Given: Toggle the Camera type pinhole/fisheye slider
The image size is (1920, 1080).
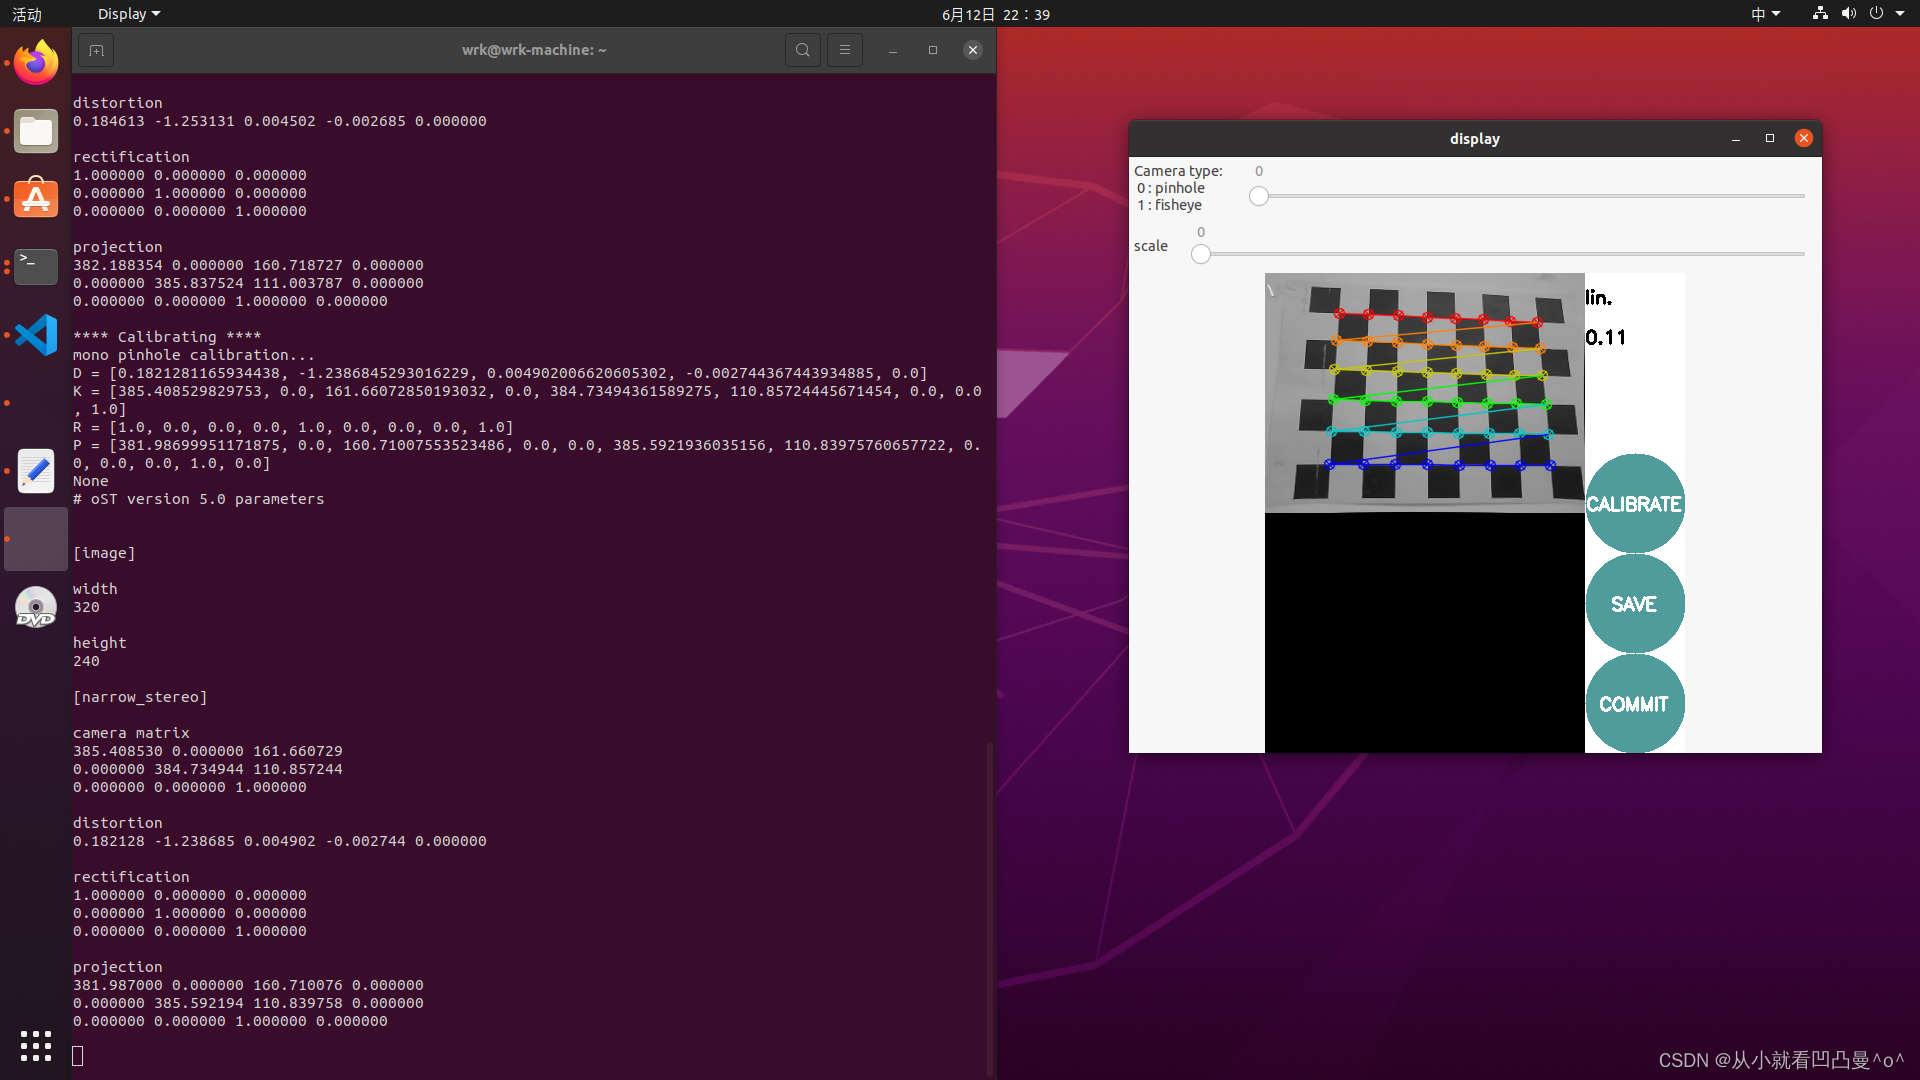Looking at the screenshot, I should click(1259, 197).
